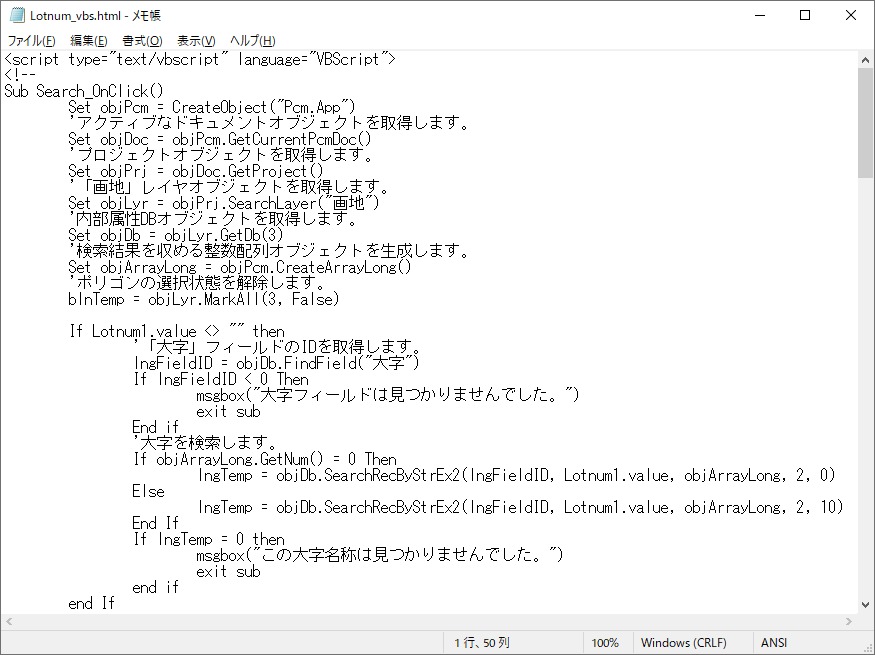The width and height of the screenshot is (875, 655).
Task: Open the ヘルプ(H) menu
Action: point(252,41)
